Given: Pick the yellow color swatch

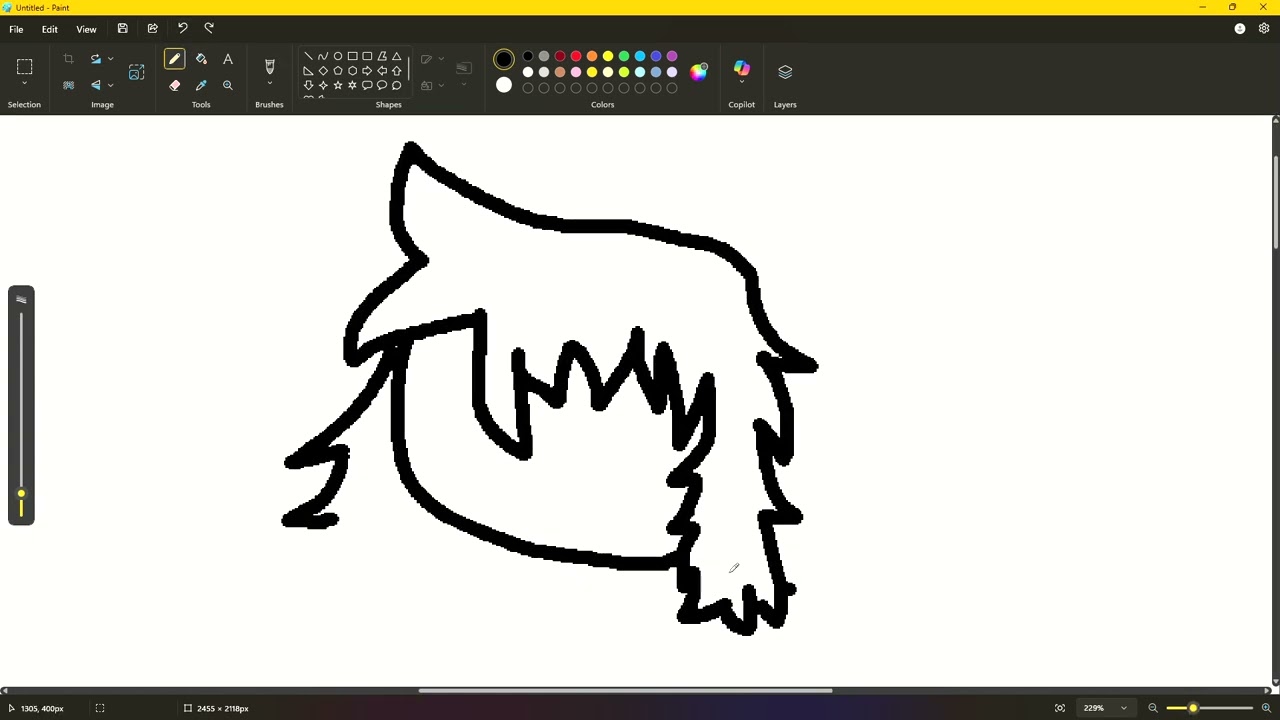Looking at the screenshot, I should click(x=608, y=57).
